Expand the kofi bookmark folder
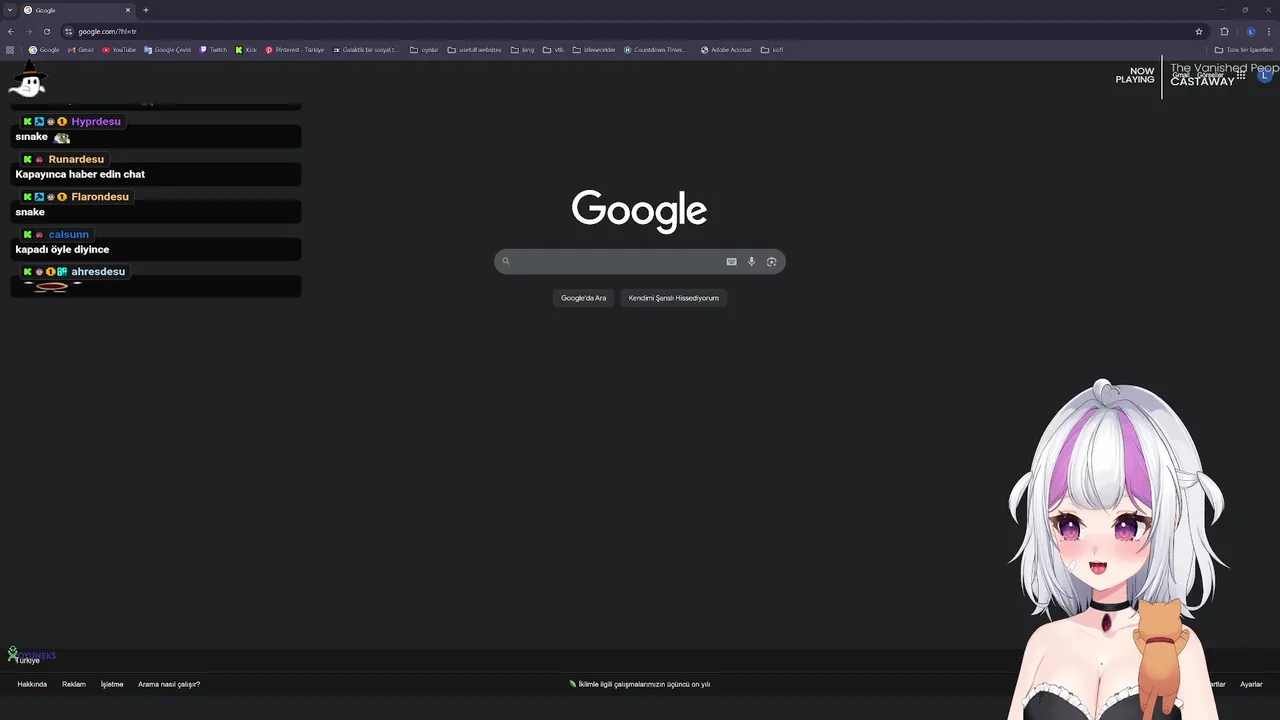 click(772, 49)
